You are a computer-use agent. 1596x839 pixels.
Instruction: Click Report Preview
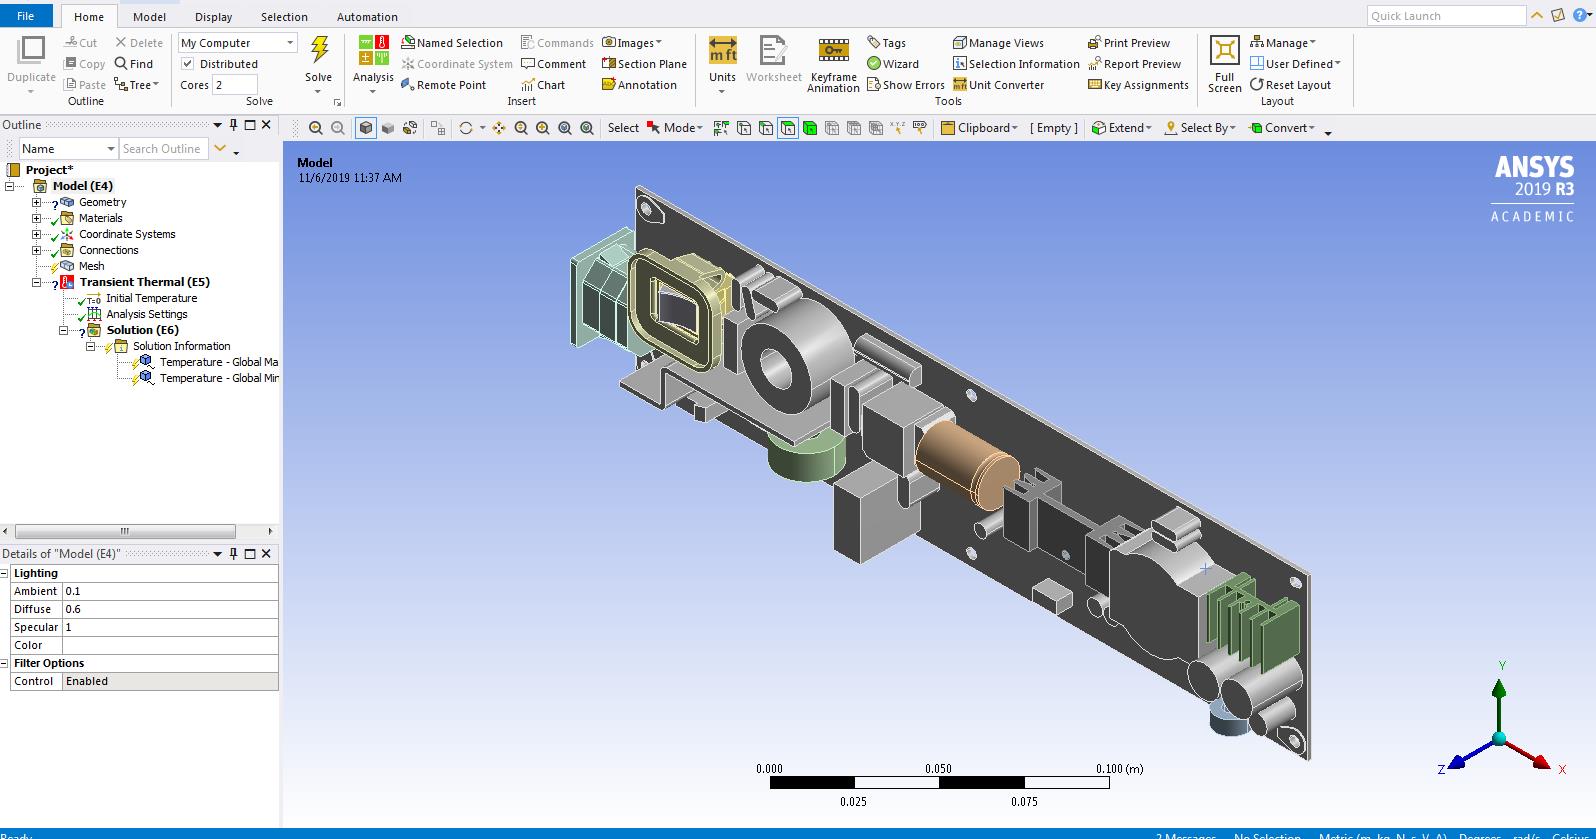pyautogui.click(x=1134, y=64)
